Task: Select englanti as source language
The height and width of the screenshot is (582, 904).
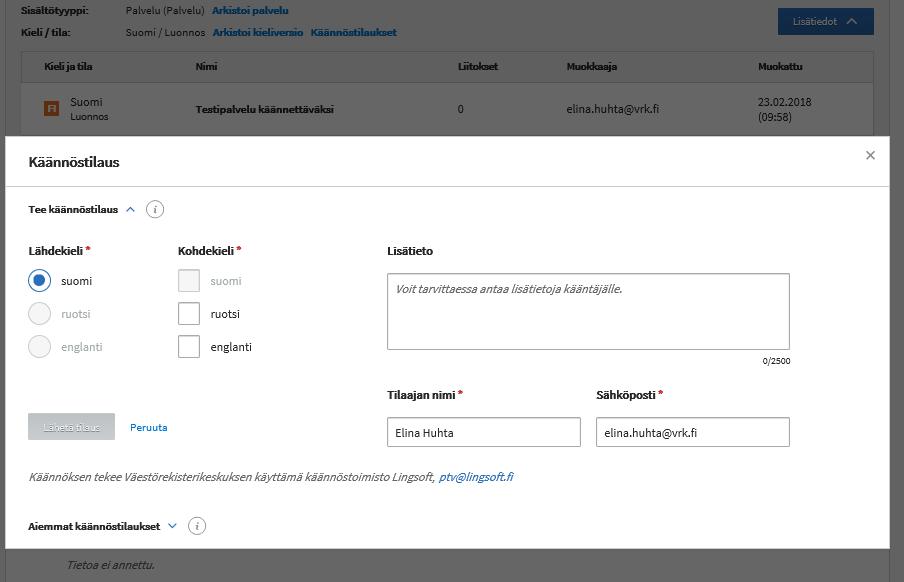Action: point(39,347)
